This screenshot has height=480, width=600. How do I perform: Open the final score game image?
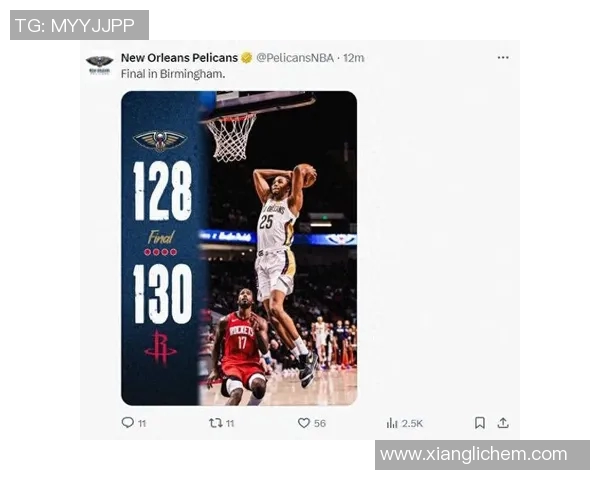[x=239, y=248]
